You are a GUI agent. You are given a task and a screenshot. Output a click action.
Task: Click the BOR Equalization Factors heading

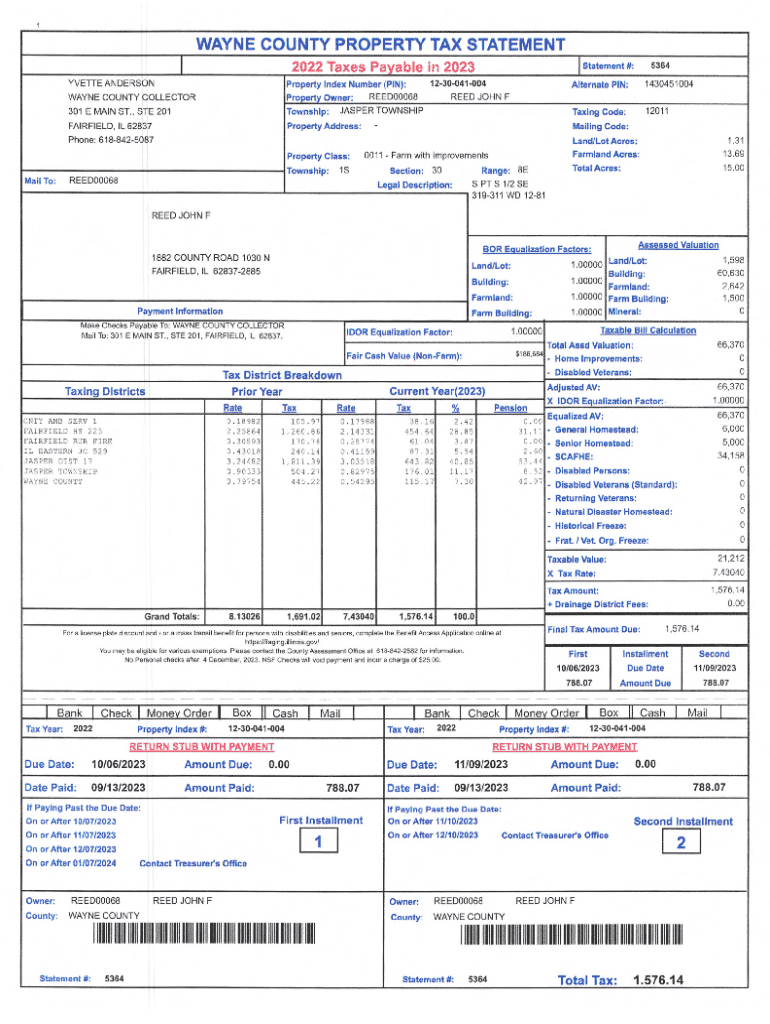tap(530, 249)
